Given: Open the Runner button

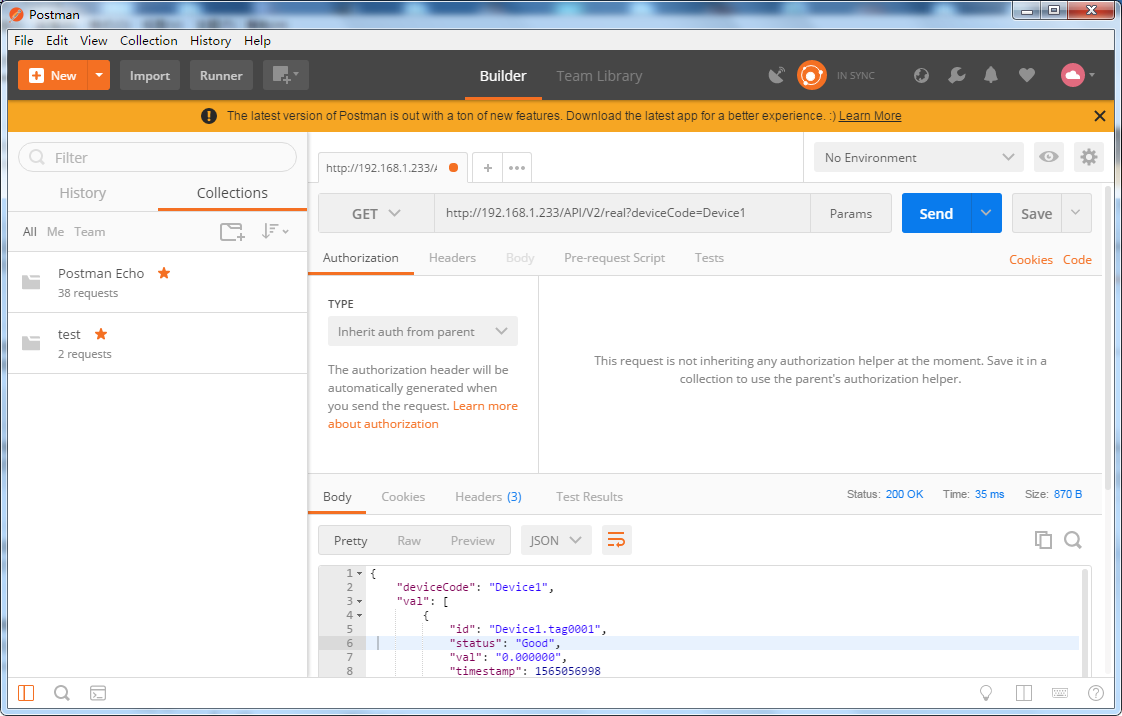Looking at the screenshot, I should (x=221, y=75).
